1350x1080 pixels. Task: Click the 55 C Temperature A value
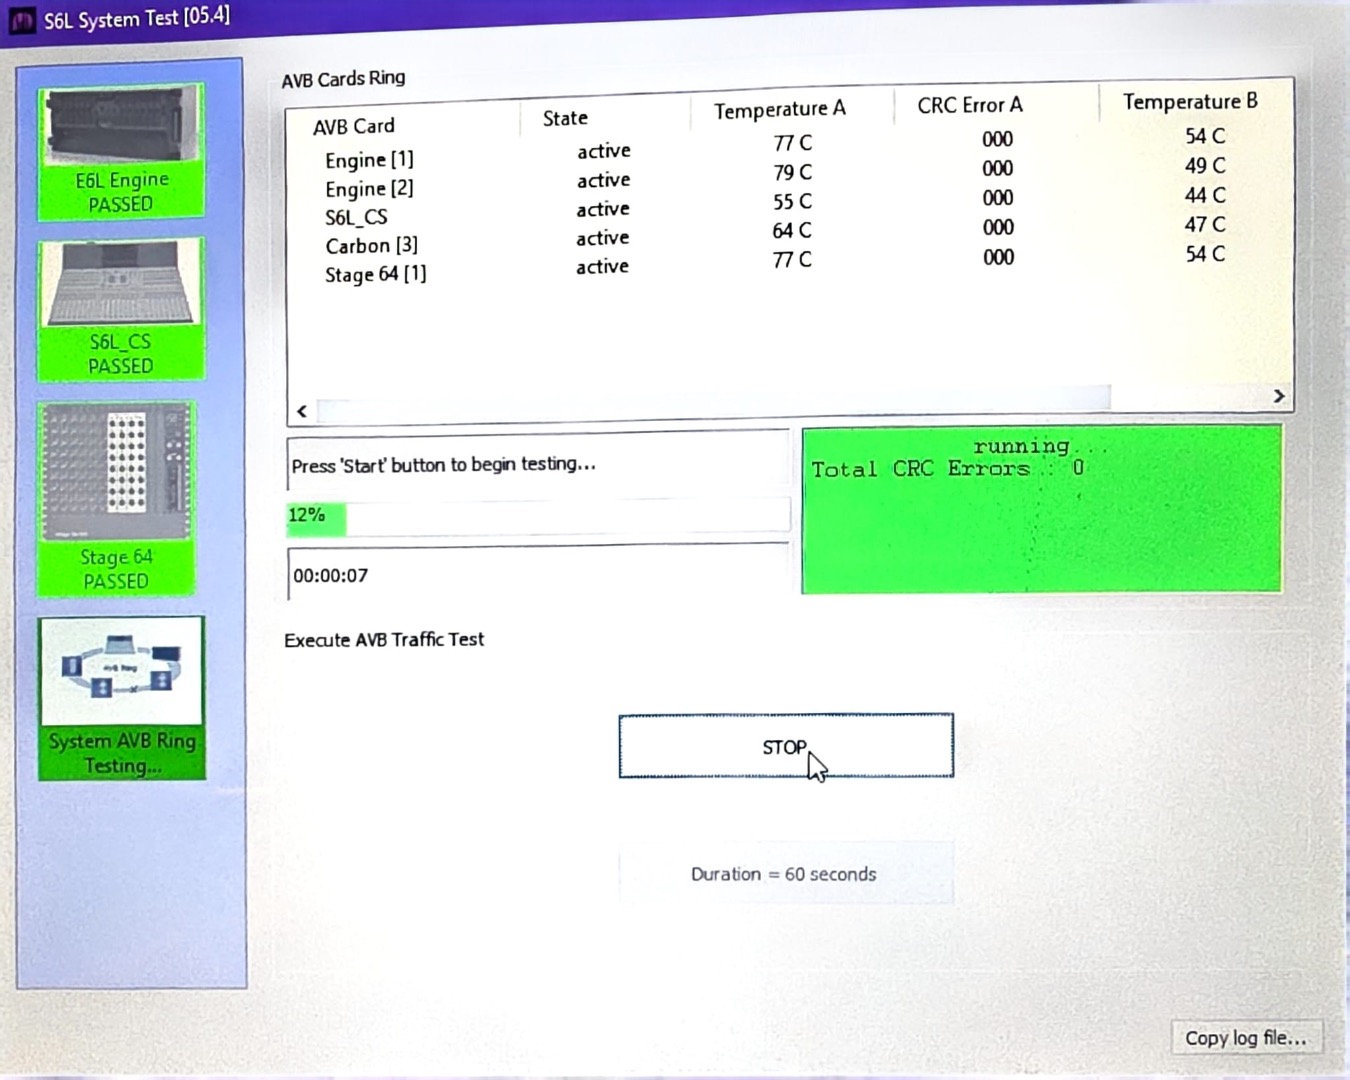[x=792, y=201]
